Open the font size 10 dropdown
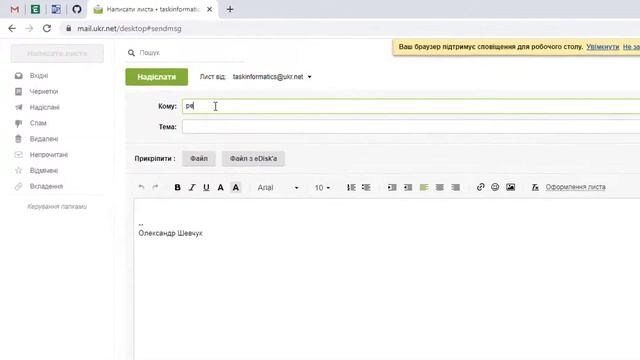 click(322, 187)
